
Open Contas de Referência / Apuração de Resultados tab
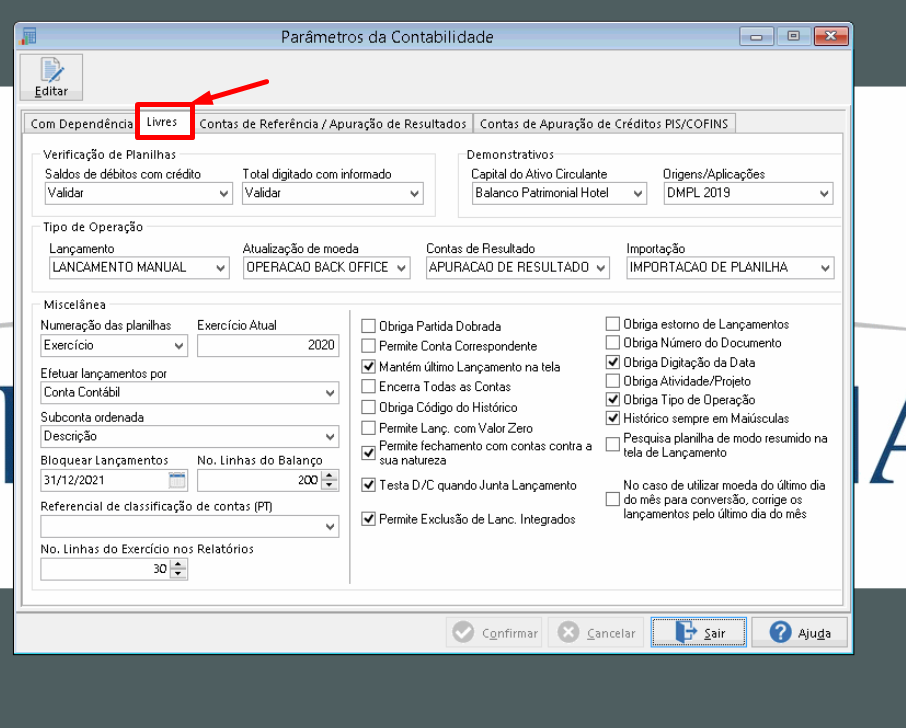332,124
